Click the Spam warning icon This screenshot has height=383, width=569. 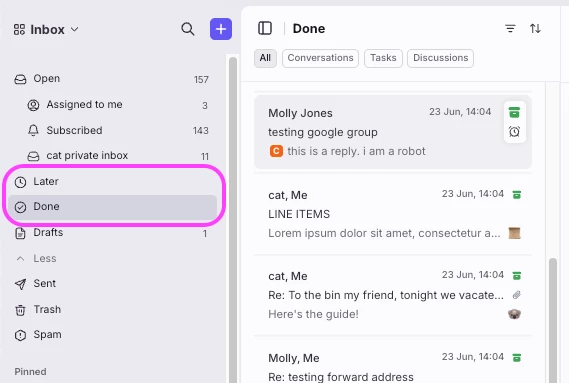[x=20, y=335]
